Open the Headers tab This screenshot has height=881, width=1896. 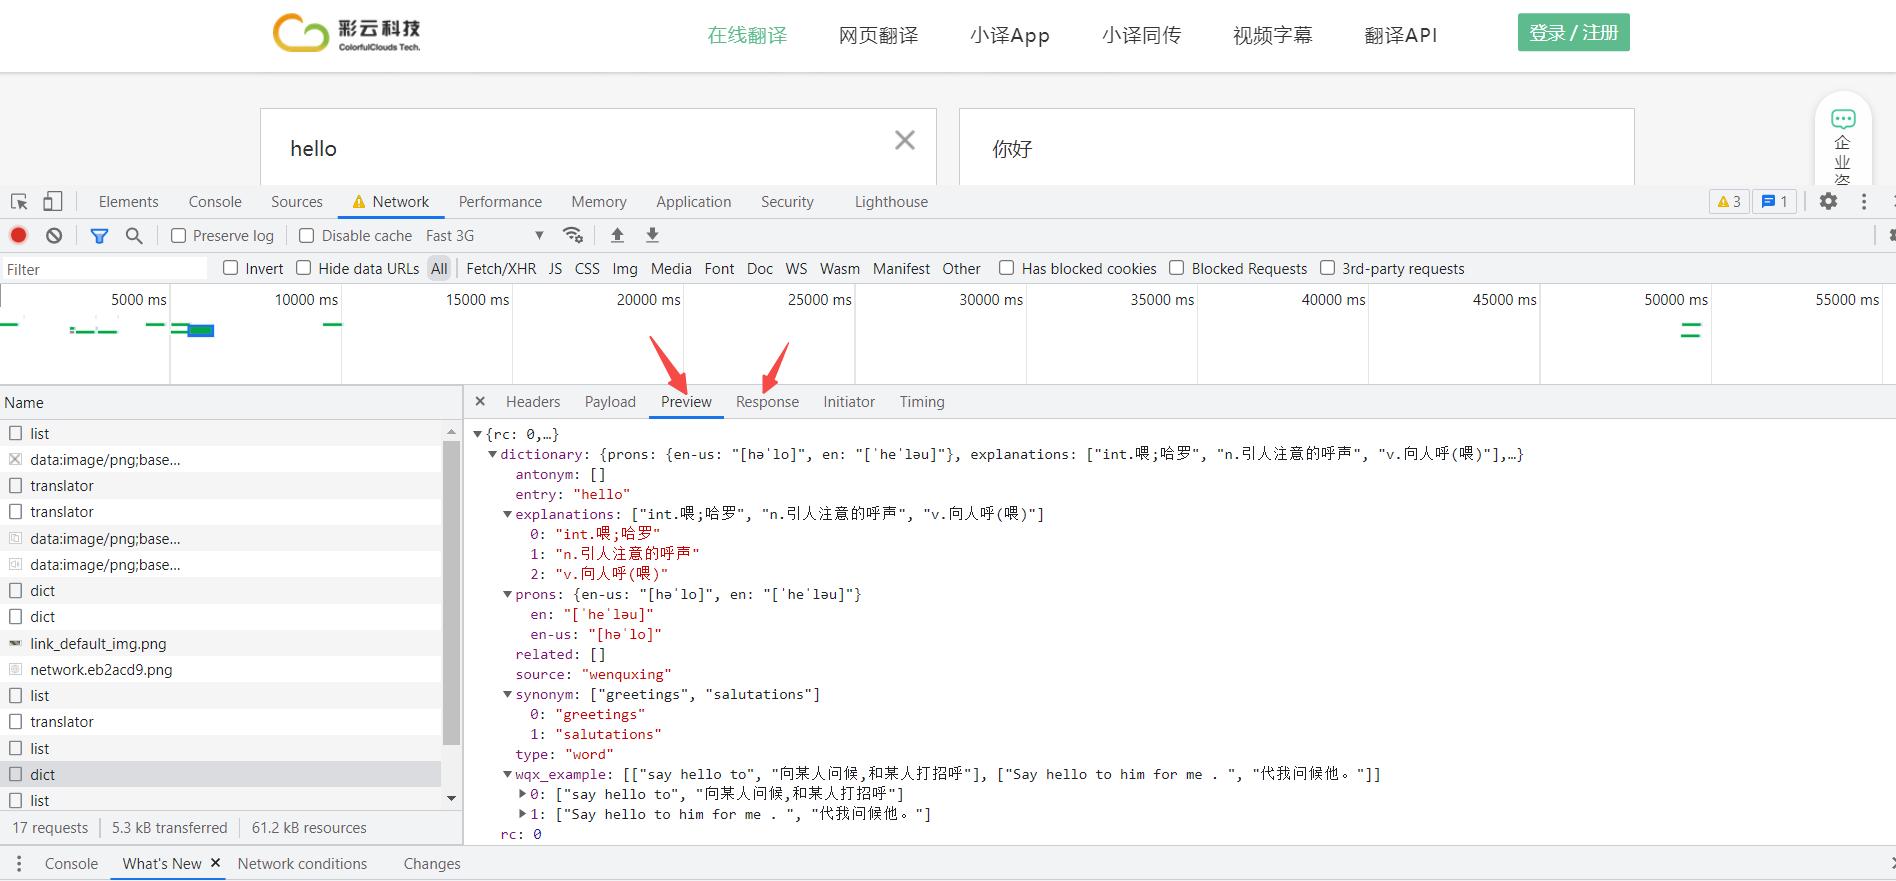[x=533, y=402]
